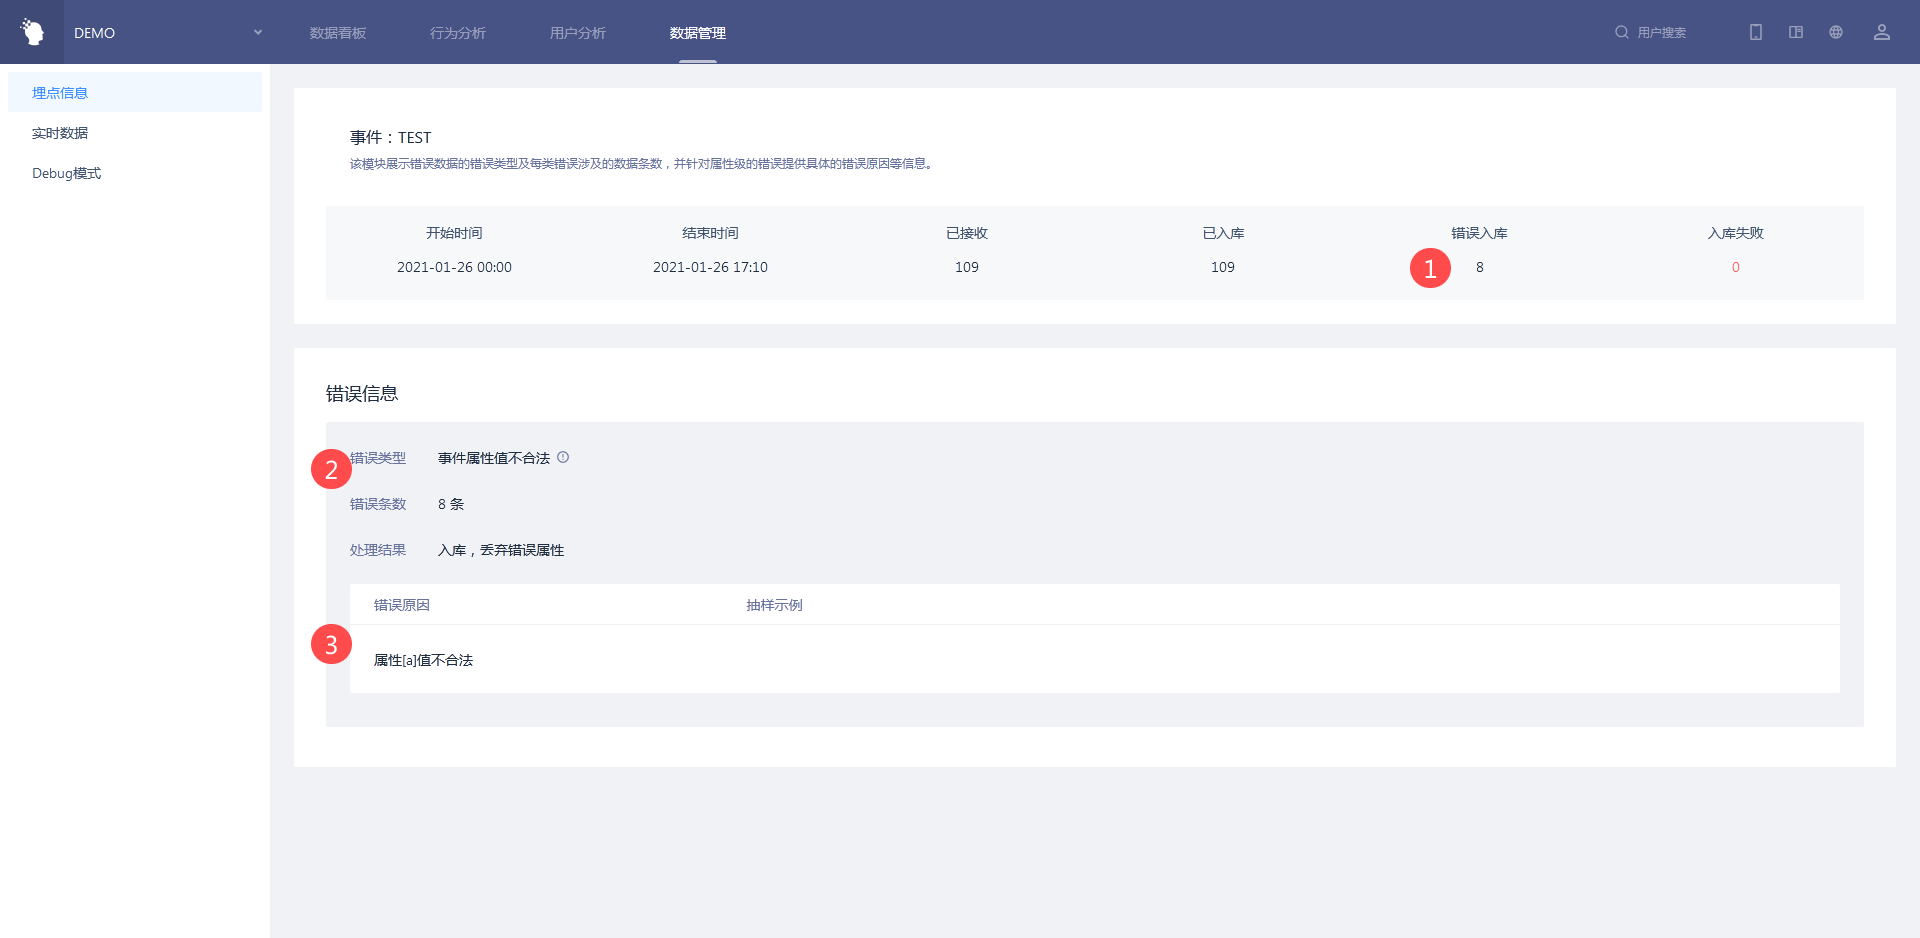1920x938 pixels.
Task: Go to the 用户分析 tab
Action: 578,33
